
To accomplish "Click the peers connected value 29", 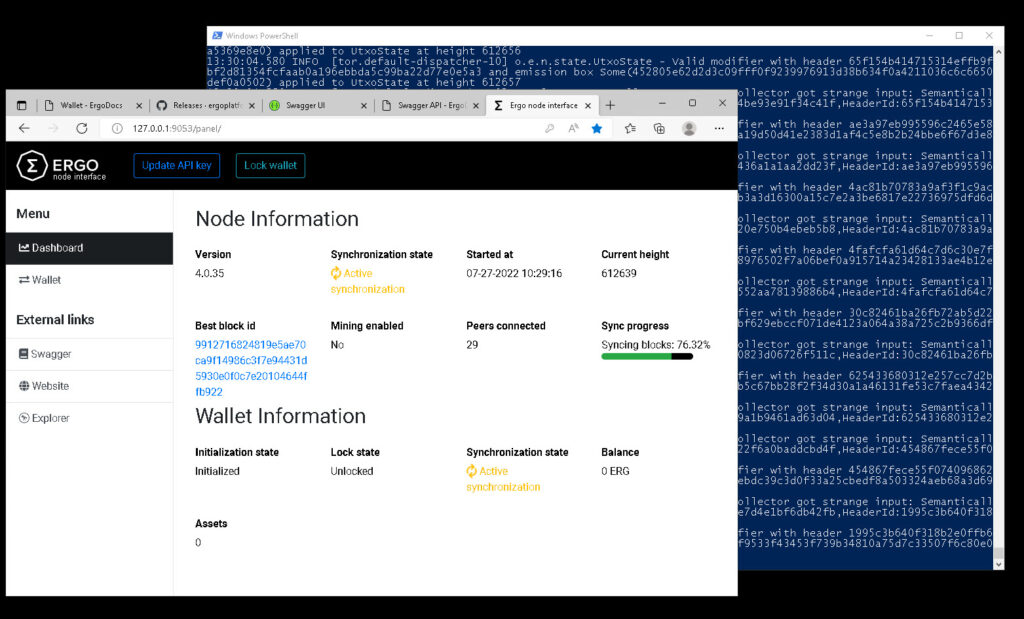I will [472, 344].
